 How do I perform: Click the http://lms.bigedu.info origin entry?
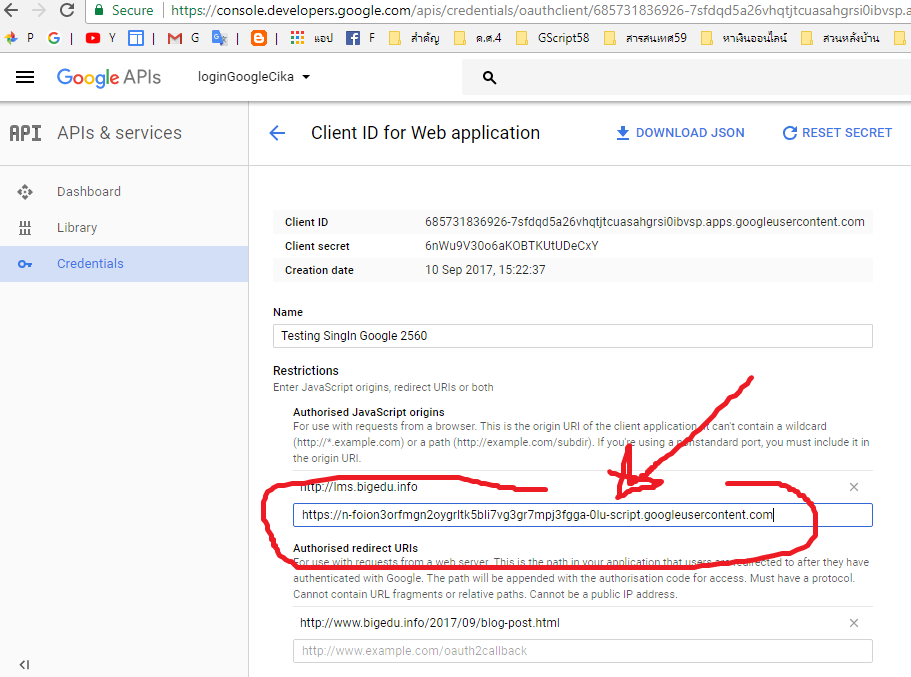[358, 487]
